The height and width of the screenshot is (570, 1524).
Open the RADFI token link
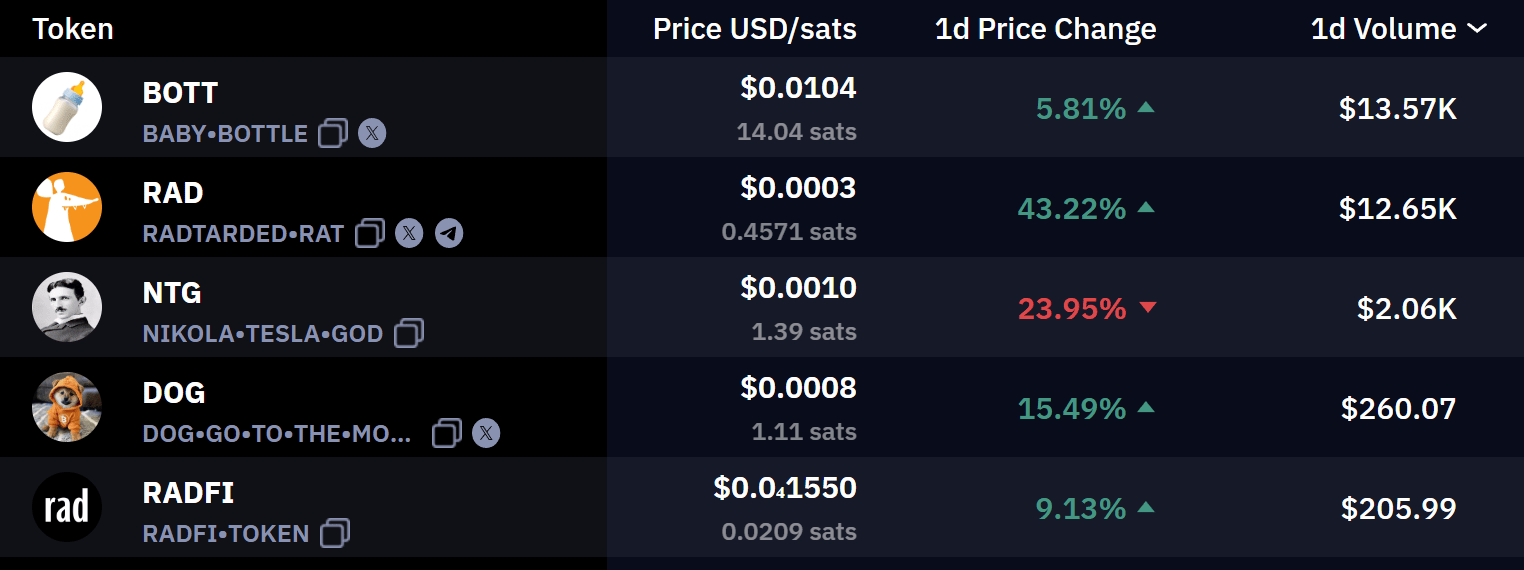tap(188, 493)
